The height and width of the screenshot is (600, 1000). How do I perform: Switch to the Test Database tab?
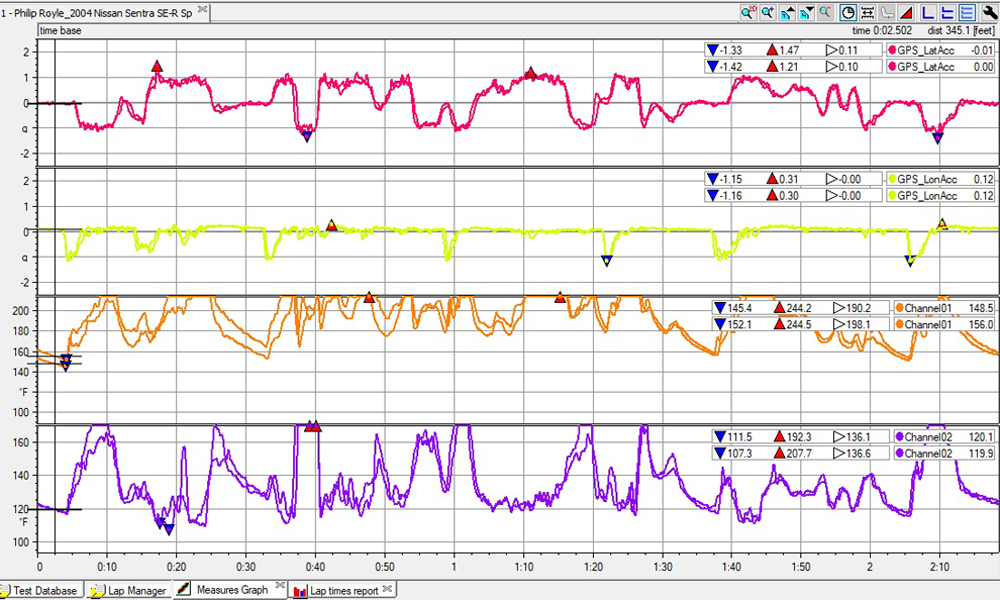click(x=42, y=591)
